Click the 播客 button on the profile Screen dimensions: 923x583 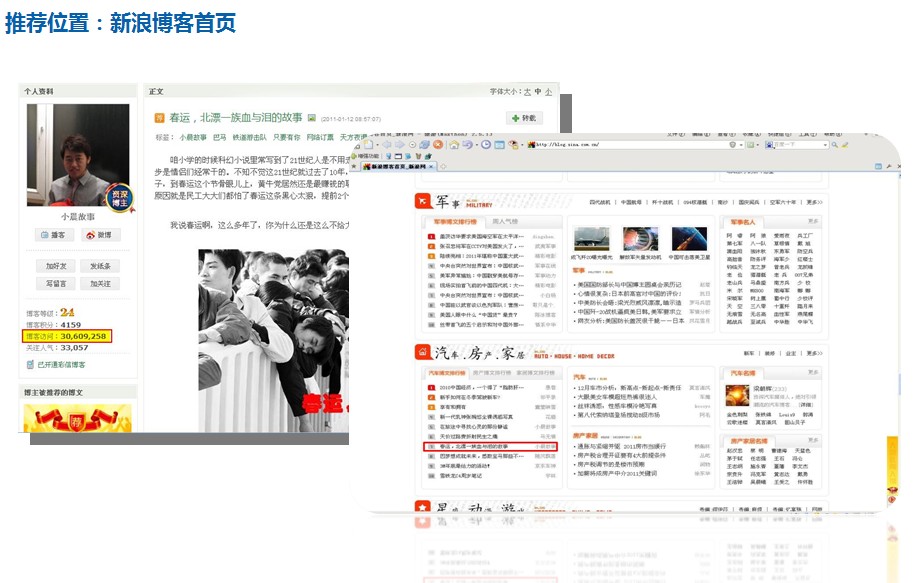click(x=54, y=235)
